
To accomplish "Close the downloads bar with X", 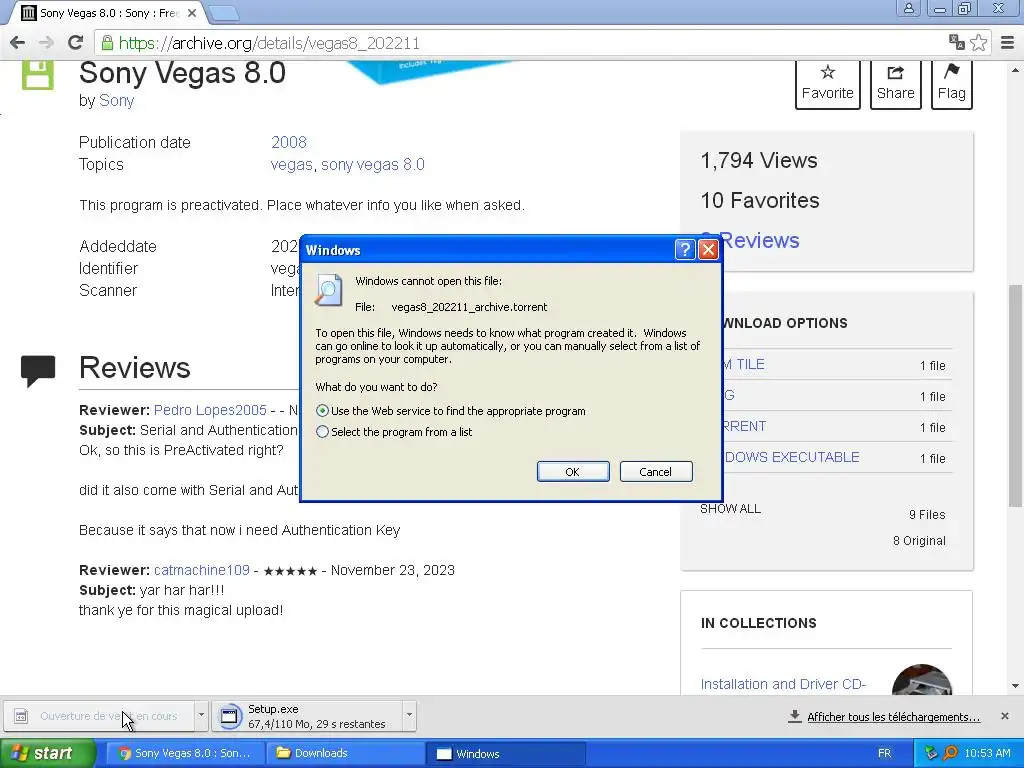I will 1004,716.
